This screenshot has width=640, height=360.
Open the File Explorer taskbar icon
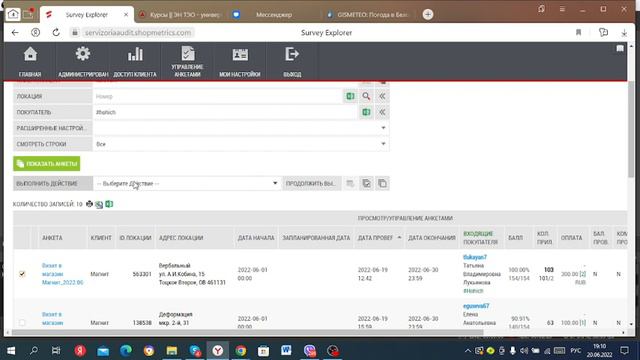click(x=172, y=350)
